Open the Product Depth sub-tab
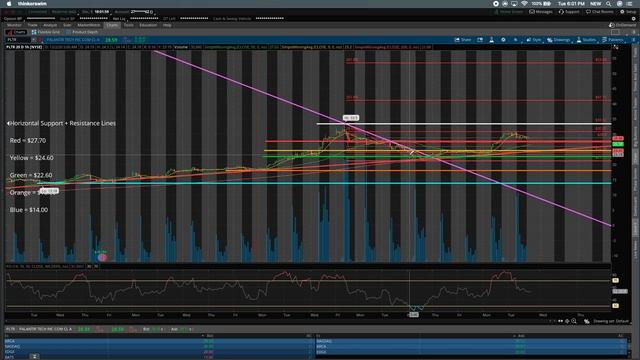640x360 pixels. (82, 32)
